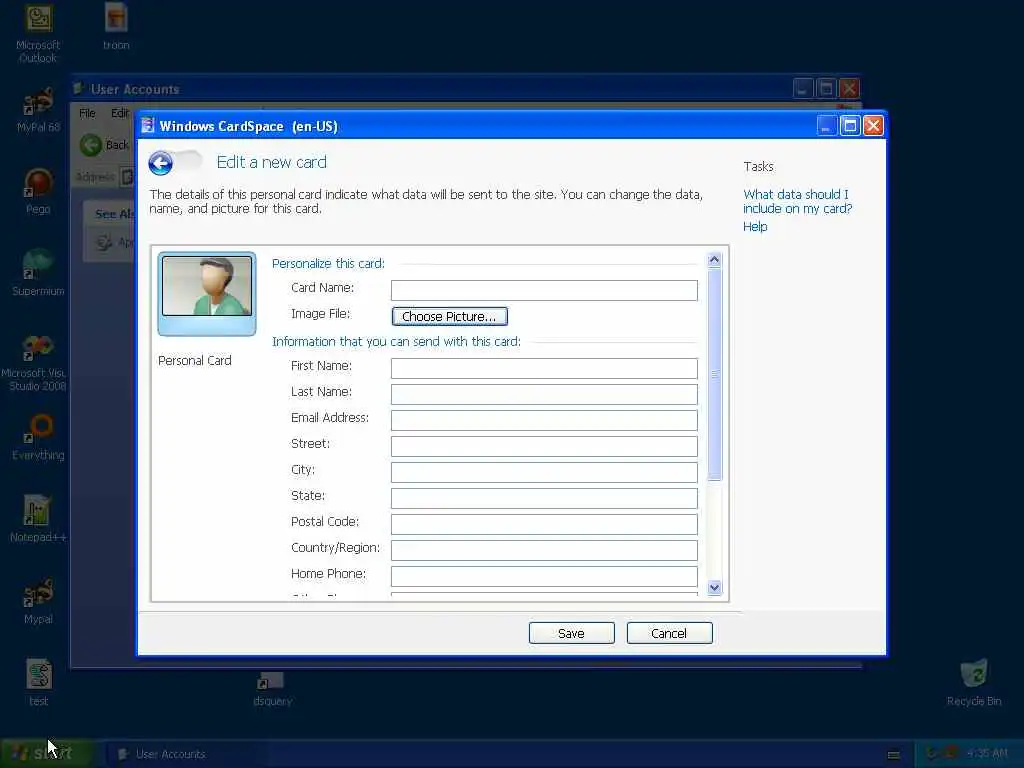Open File menu in User Accounts window
This screenshot has height=768, width=1024.
click(x=87, y=113)
